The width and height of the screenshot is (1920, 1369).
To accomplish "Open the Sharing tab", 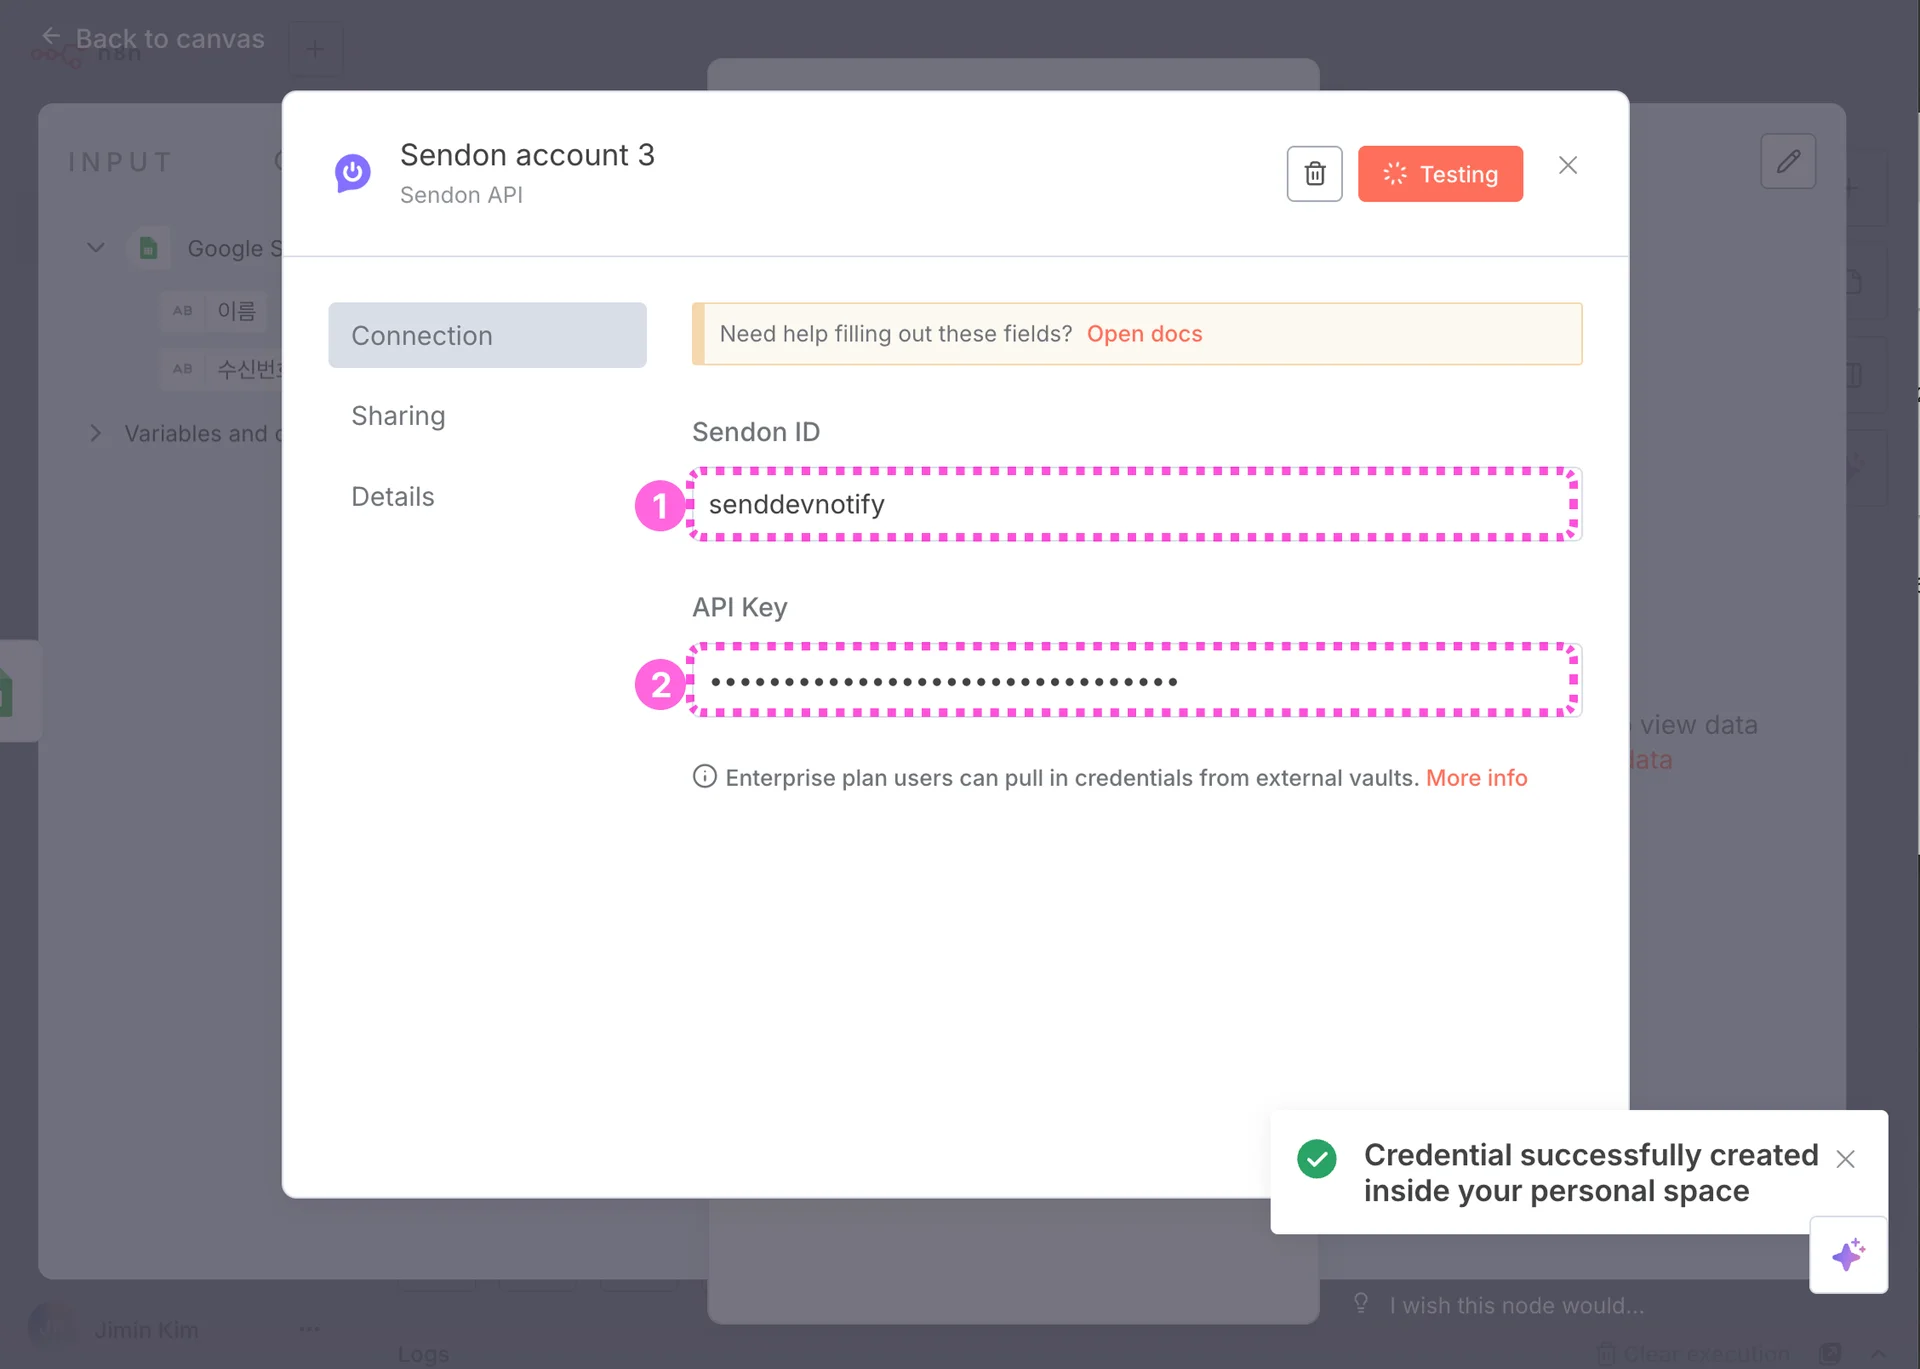I will tap(398, 416).
